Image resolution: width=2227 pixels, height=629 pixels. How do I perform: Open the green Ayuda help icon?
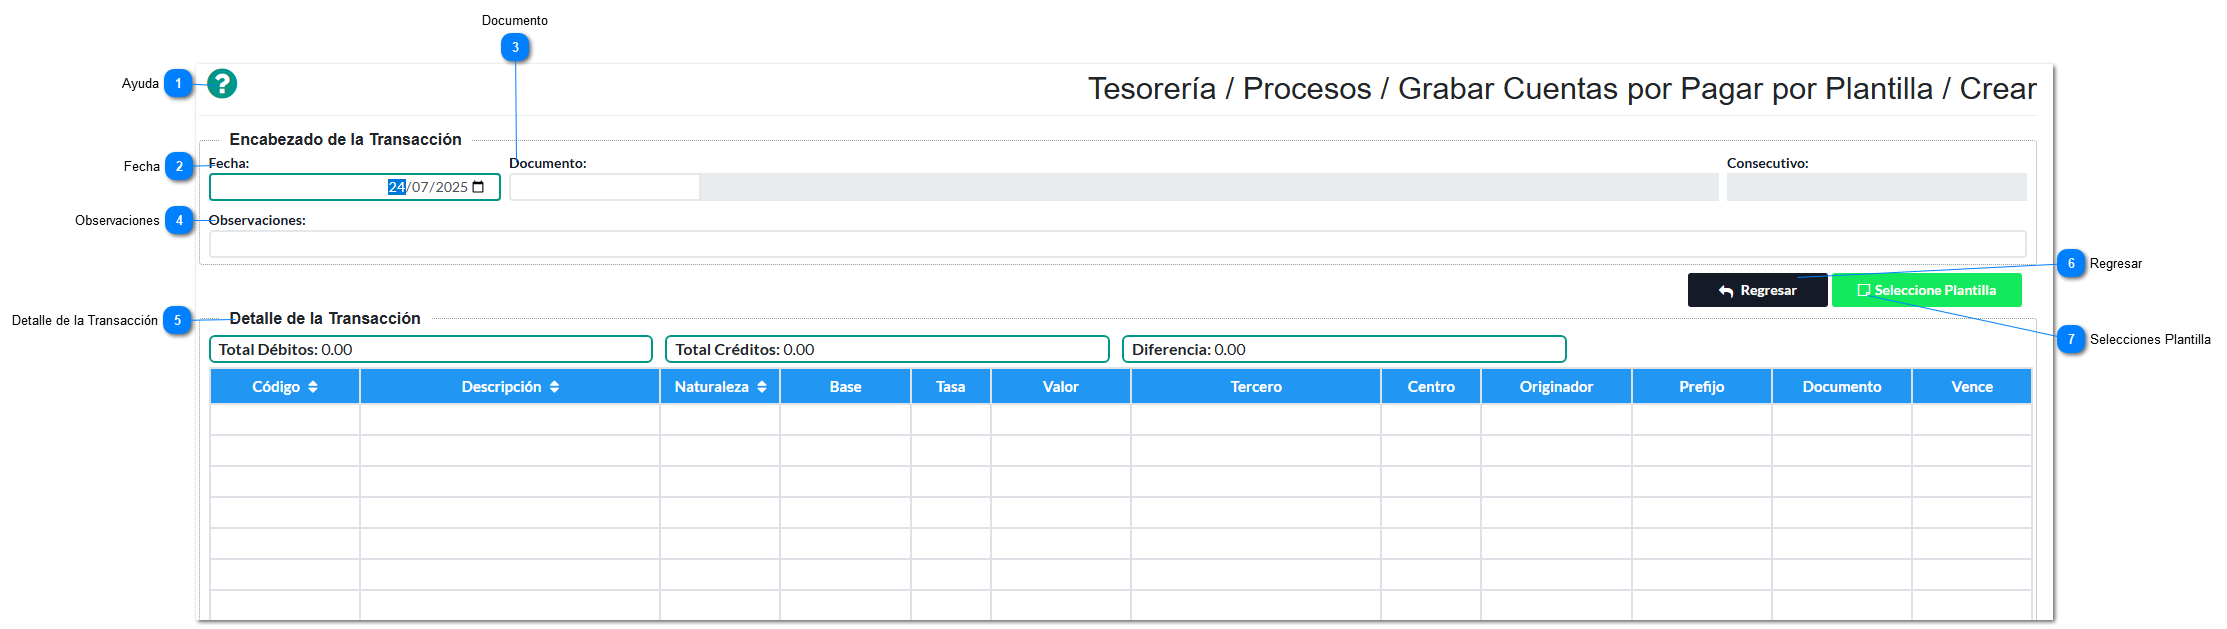(x=222, y=84)
